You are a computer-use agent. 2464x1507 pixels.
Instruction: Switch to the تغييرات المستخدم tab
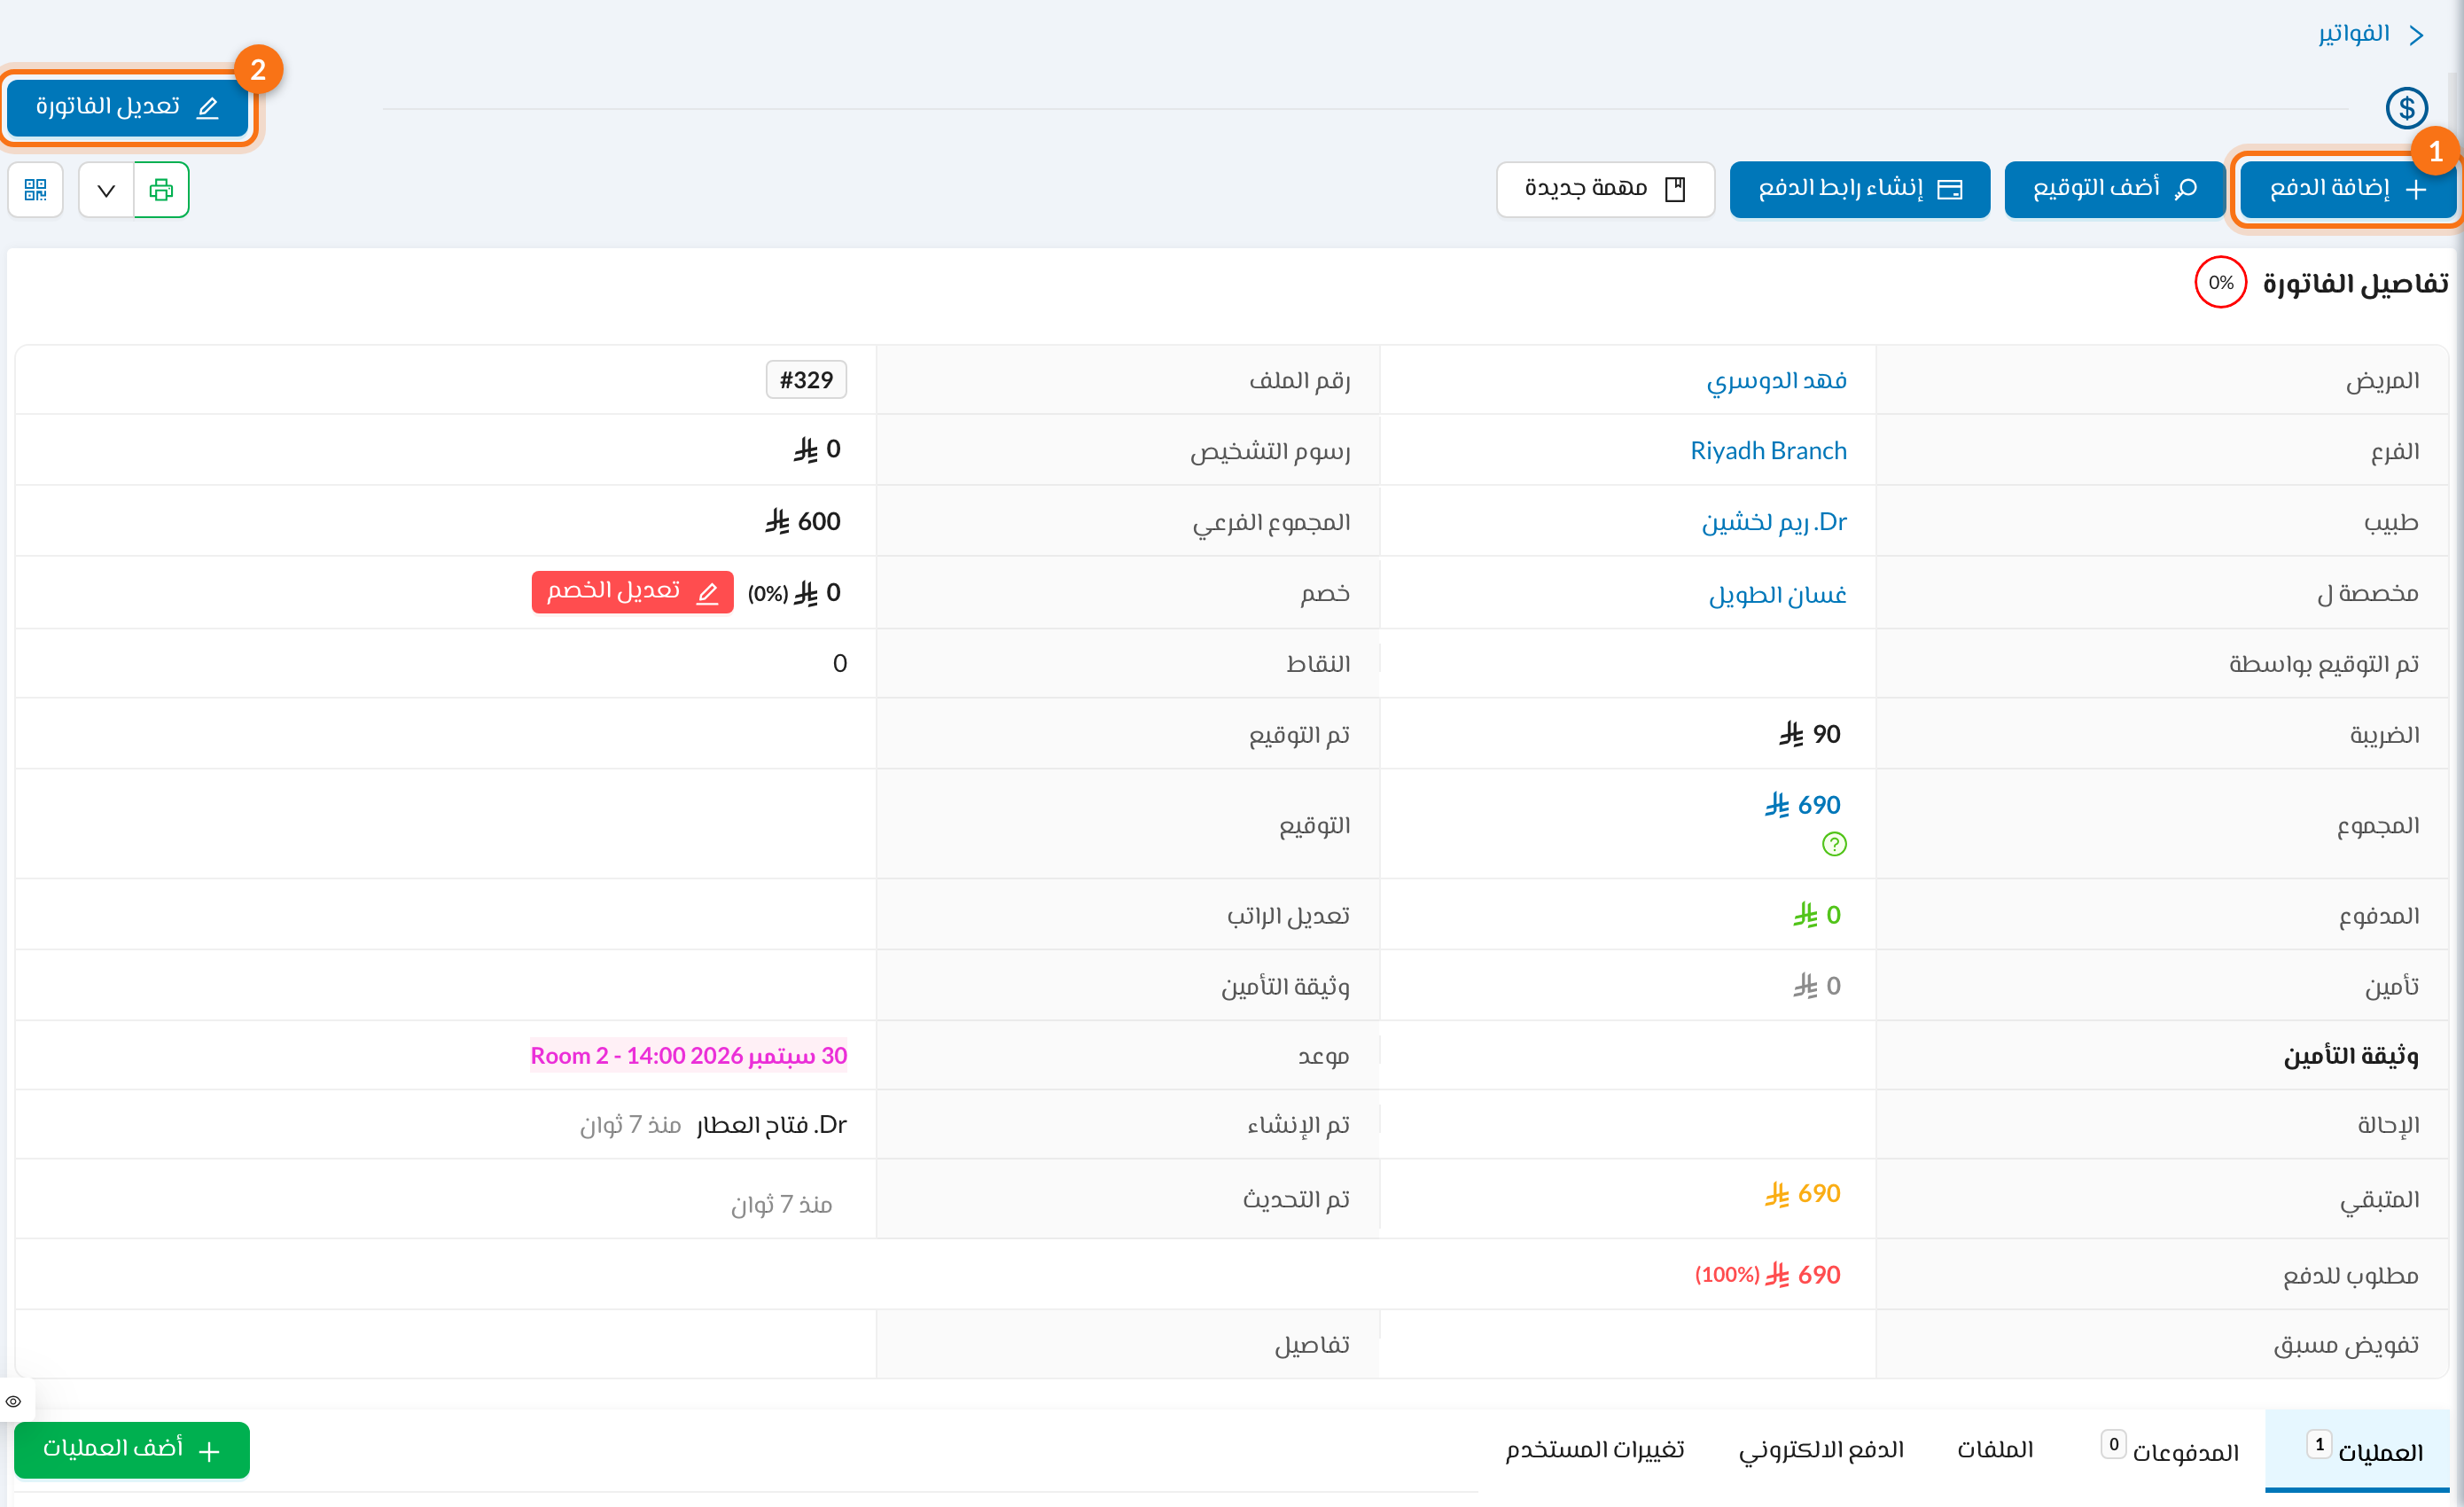1595,1449
